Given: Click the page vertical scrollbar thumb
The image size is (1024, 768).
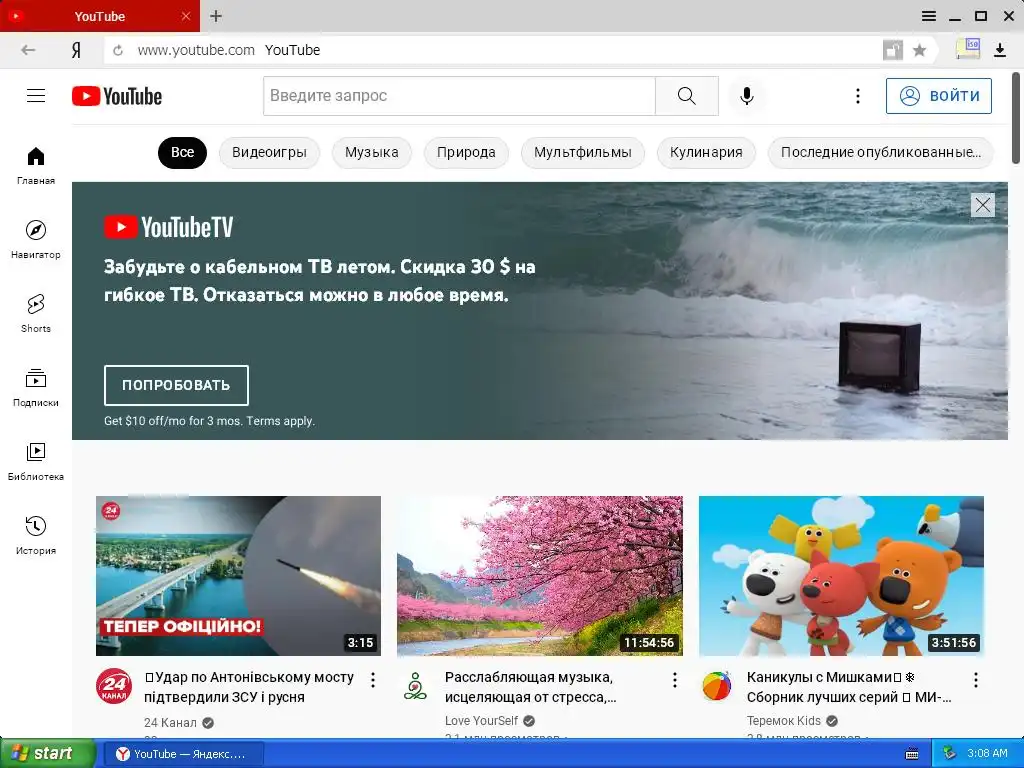Looking at the screenshot, I should [1016, 118].
